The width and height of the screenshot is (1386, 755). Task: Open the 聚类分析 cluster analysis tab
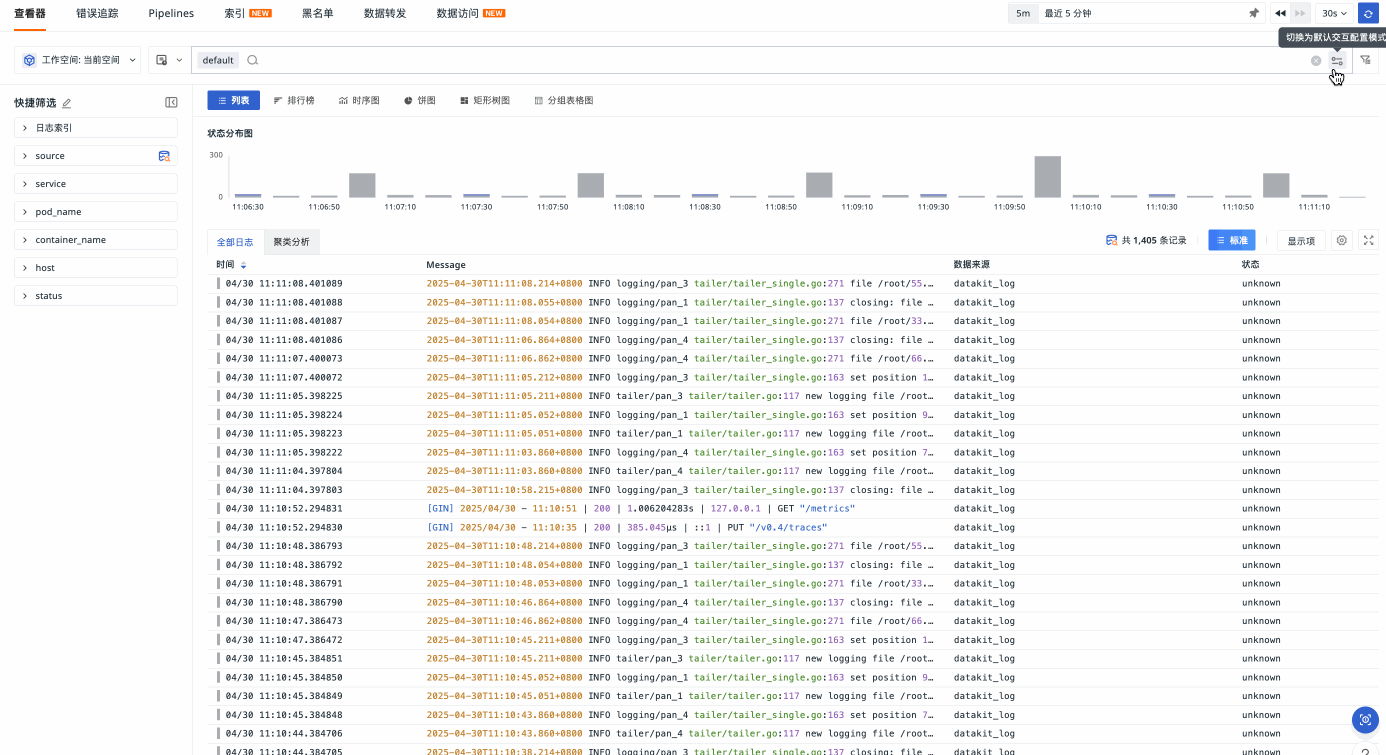click(x=292, y=242)
